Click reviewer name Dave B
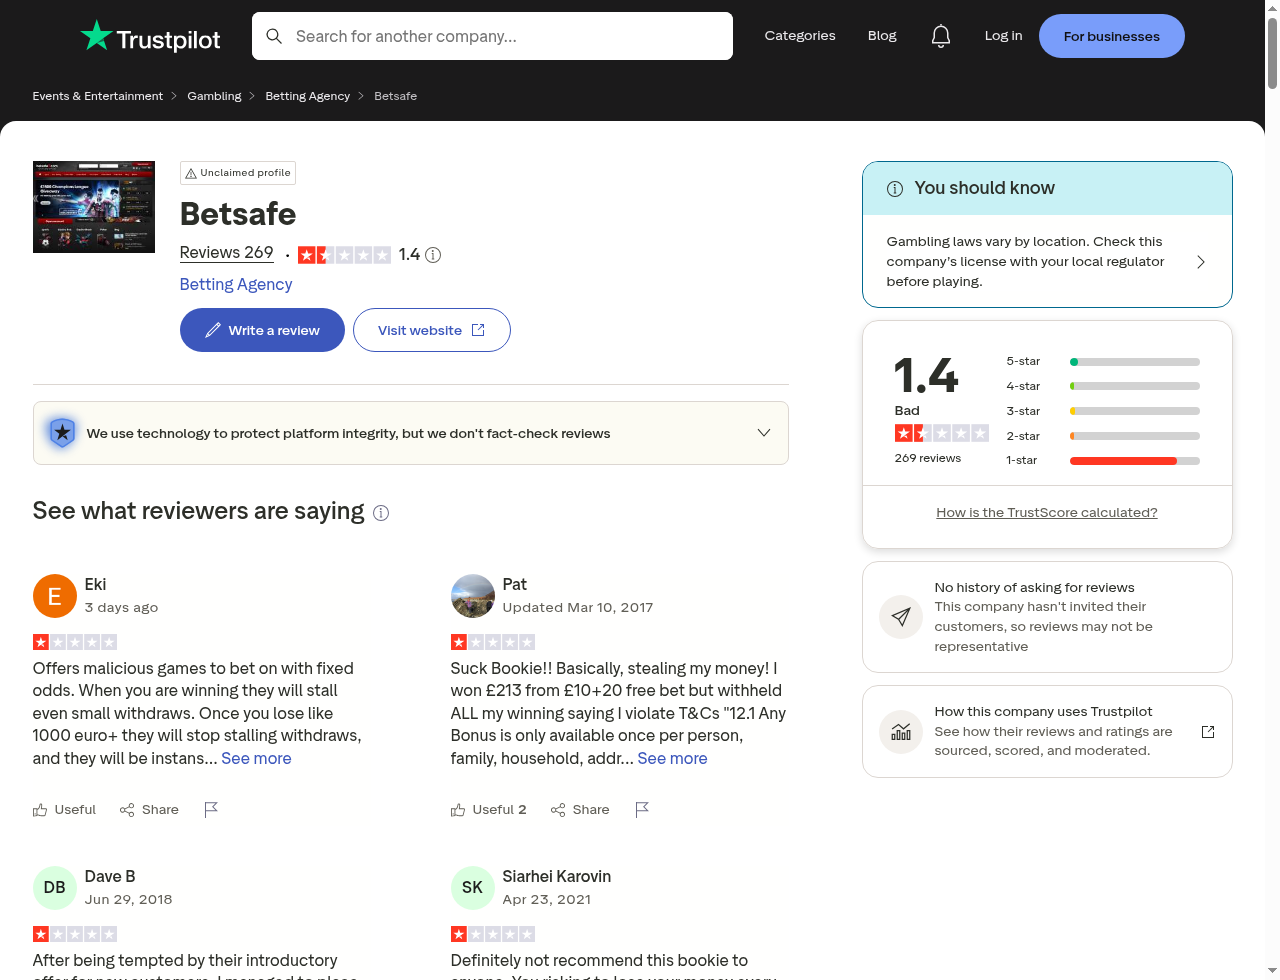This screenshot has height=980, width=1280. click(x=110, y=877)
